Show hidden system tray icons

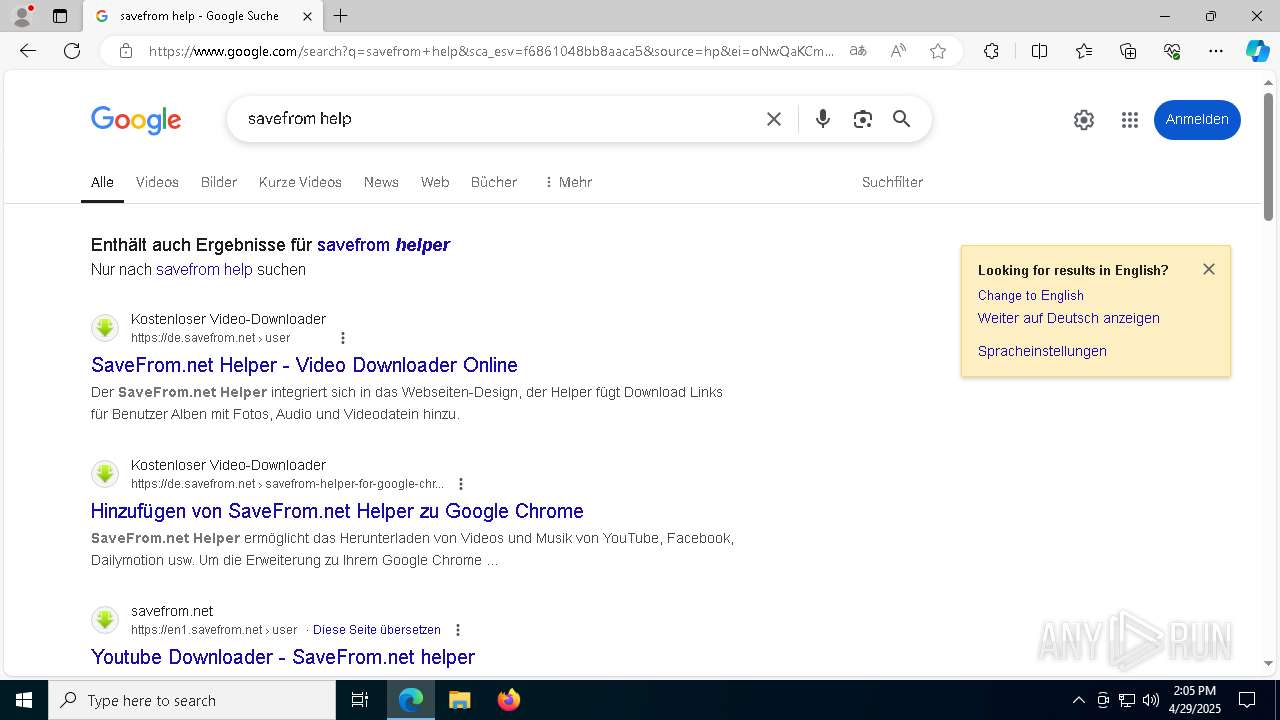1078,700
